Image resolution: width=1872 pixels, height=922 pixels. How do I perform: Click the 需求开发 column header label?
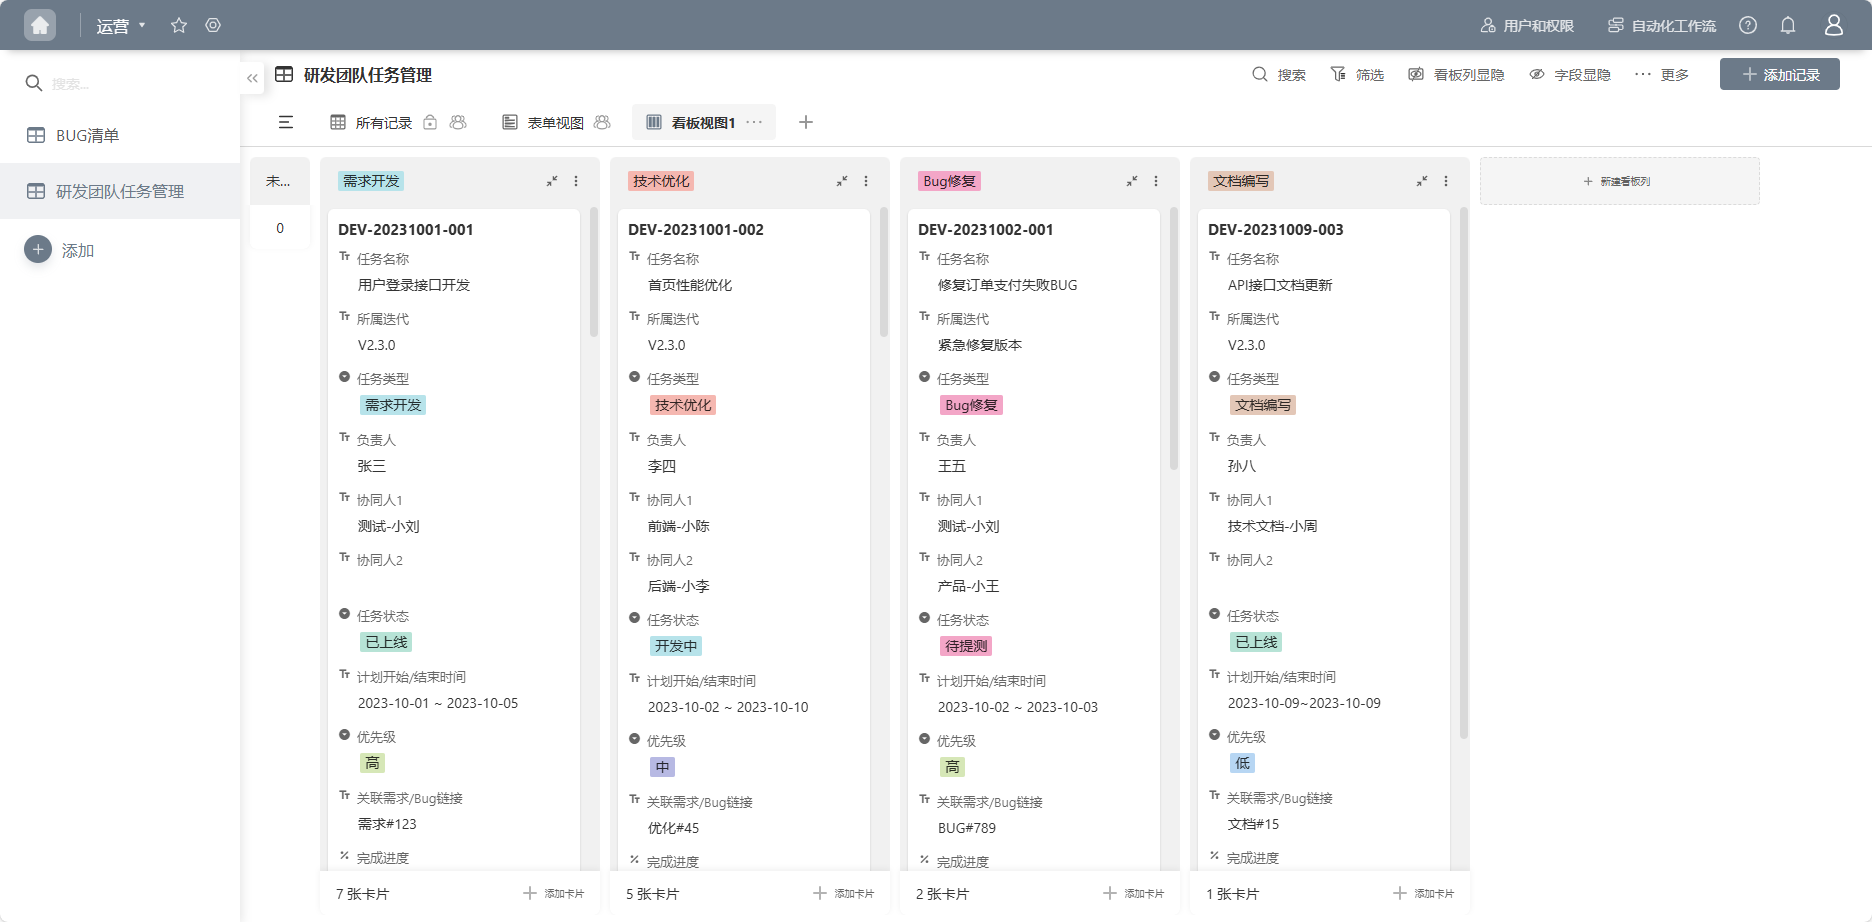371,181
